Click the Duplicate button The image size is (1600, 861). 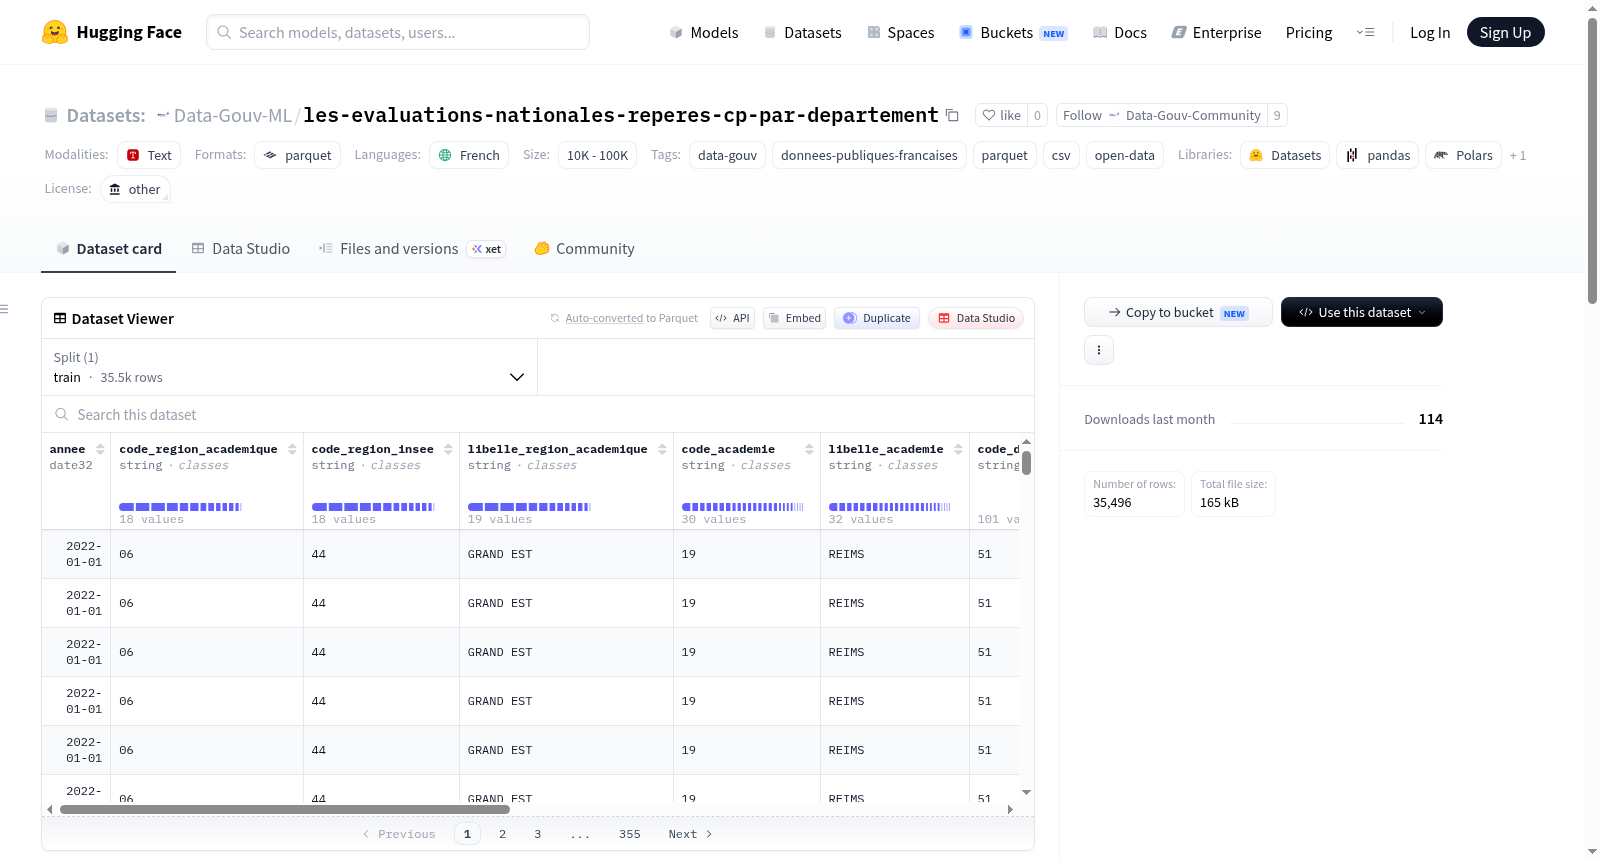(877, 318)
